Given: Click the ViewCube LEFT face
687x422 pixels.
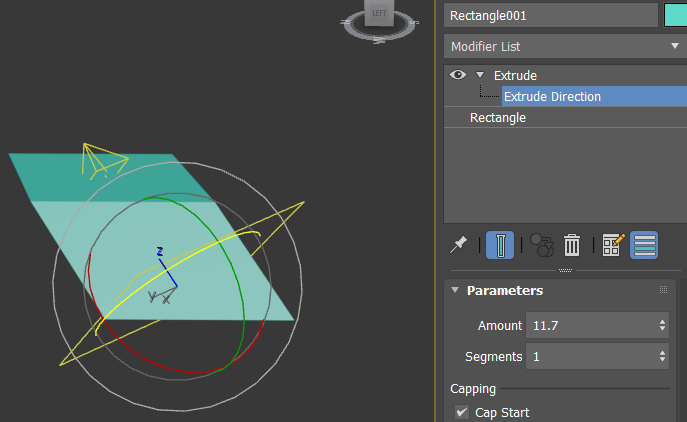Looking at the screenshot, I should (x=379, y=13).
